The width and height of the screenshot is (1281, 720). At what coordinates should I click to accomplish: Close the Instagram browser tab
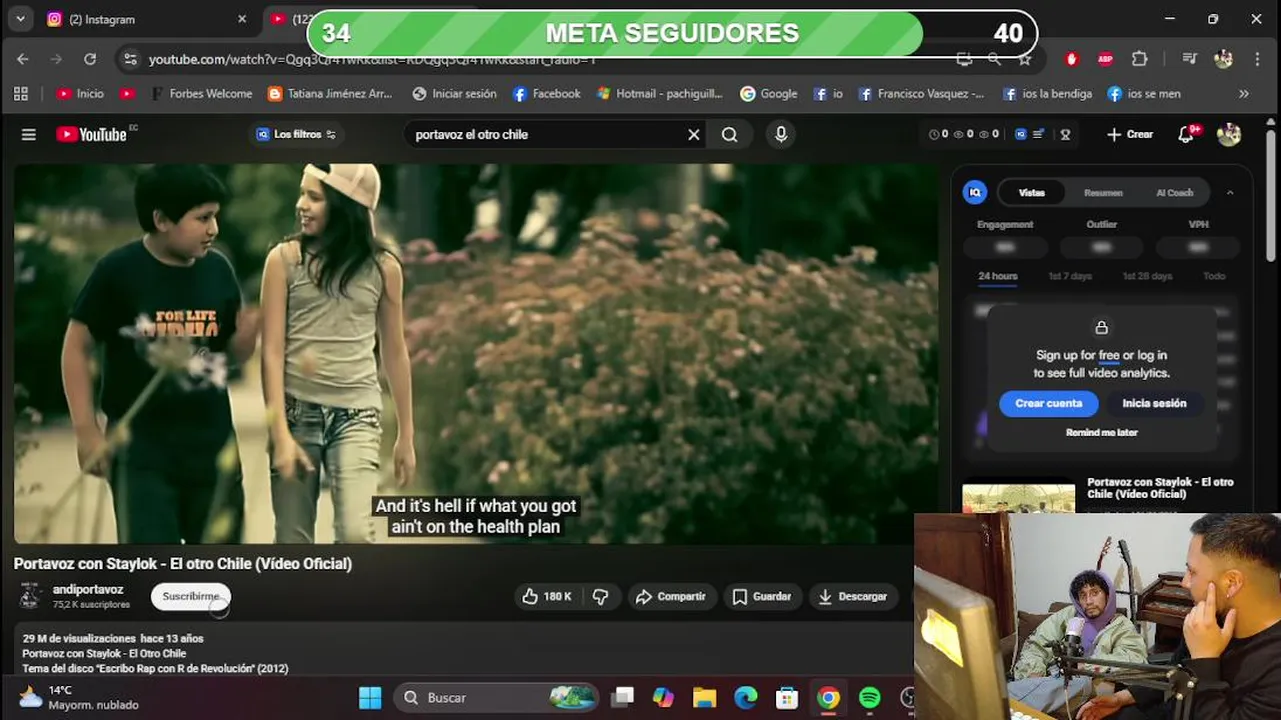pyautogui.click(x=241, y=19)
